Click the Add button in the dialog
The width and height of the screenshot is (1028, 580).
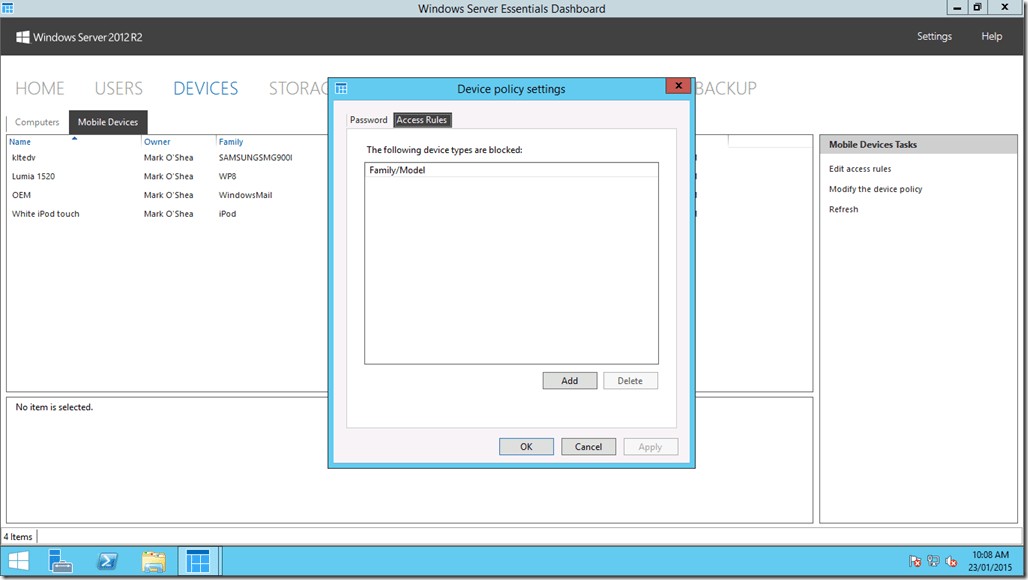coord(569,380)
